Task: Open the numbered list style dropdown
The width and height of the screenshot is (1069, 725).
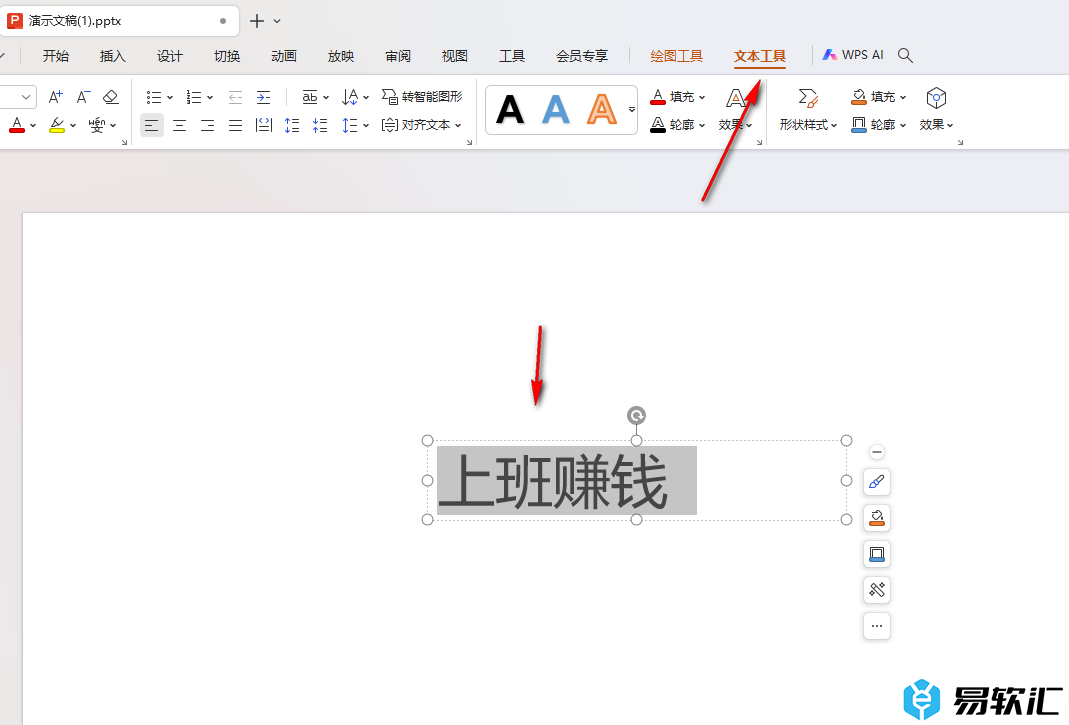Action: coord(210,98)
